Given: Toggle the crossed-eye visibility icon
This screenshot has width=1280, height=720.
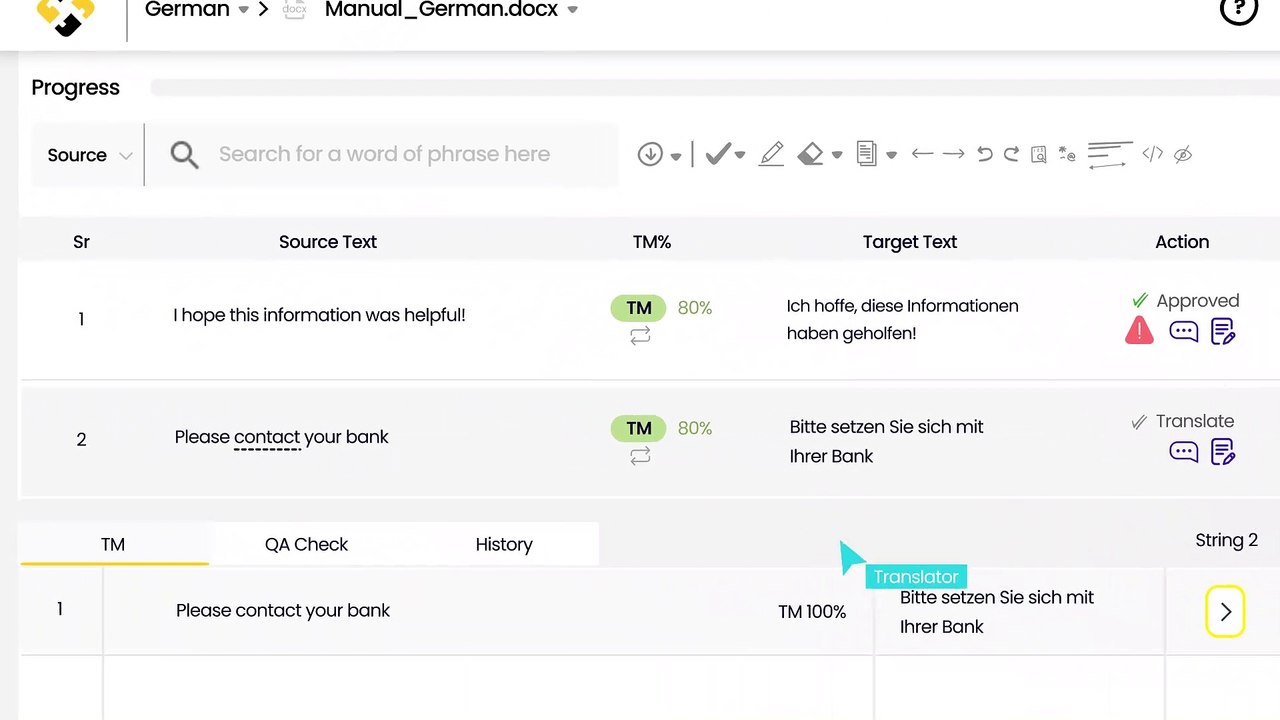Looking at the screenshot, I should pos(1183,154).
